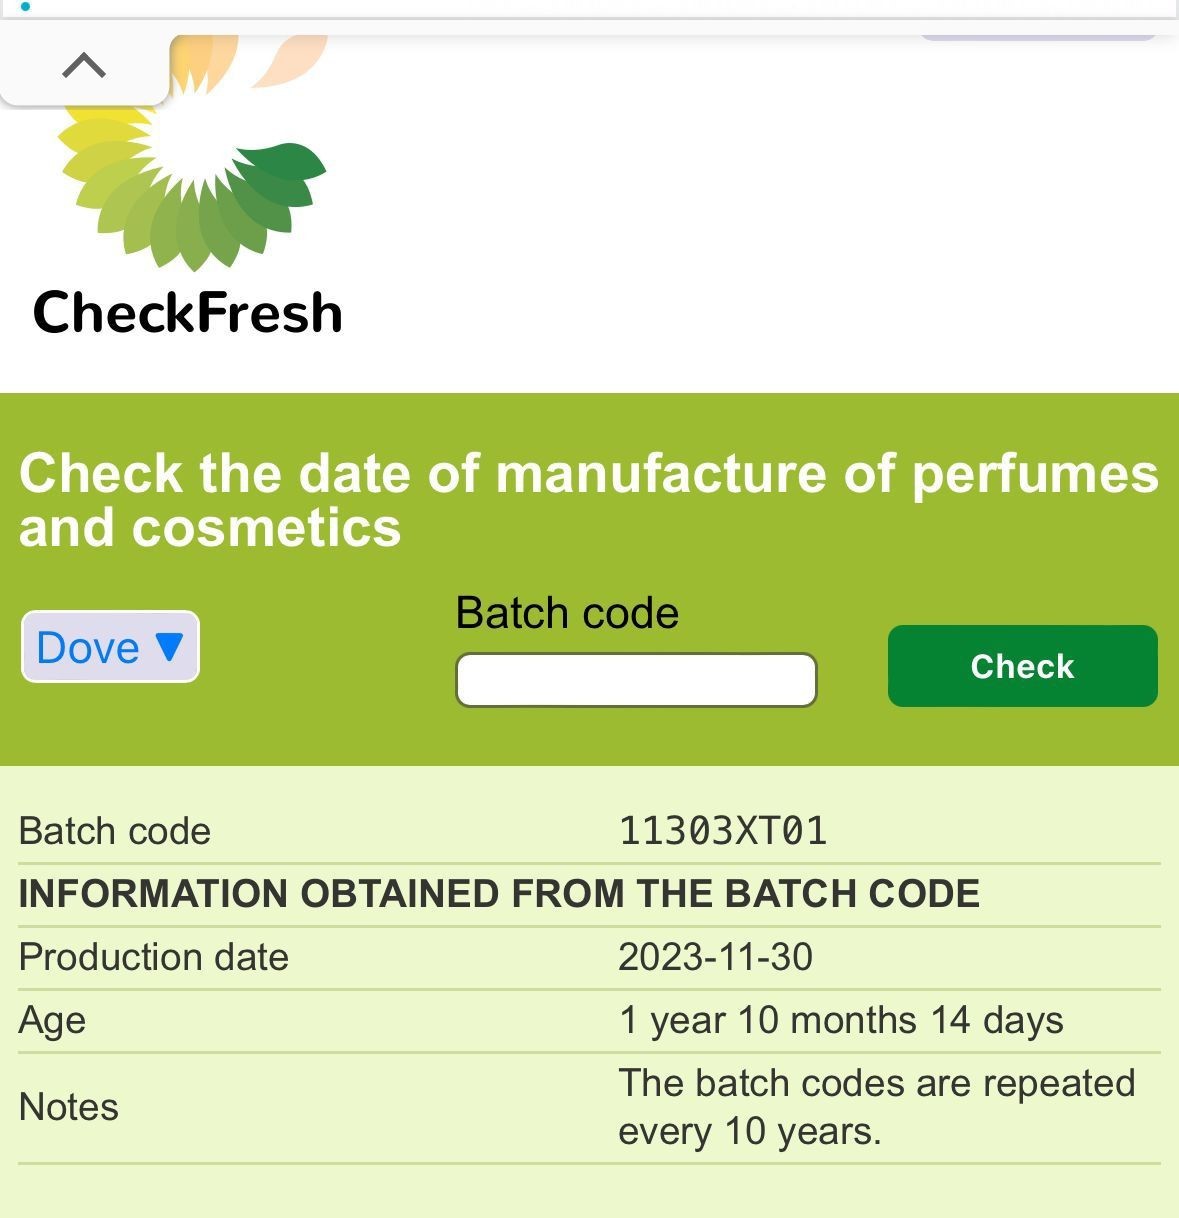
Task: Click the age value 1 year 10 months
Action: pyautogui.click(x=840, y=1020)
